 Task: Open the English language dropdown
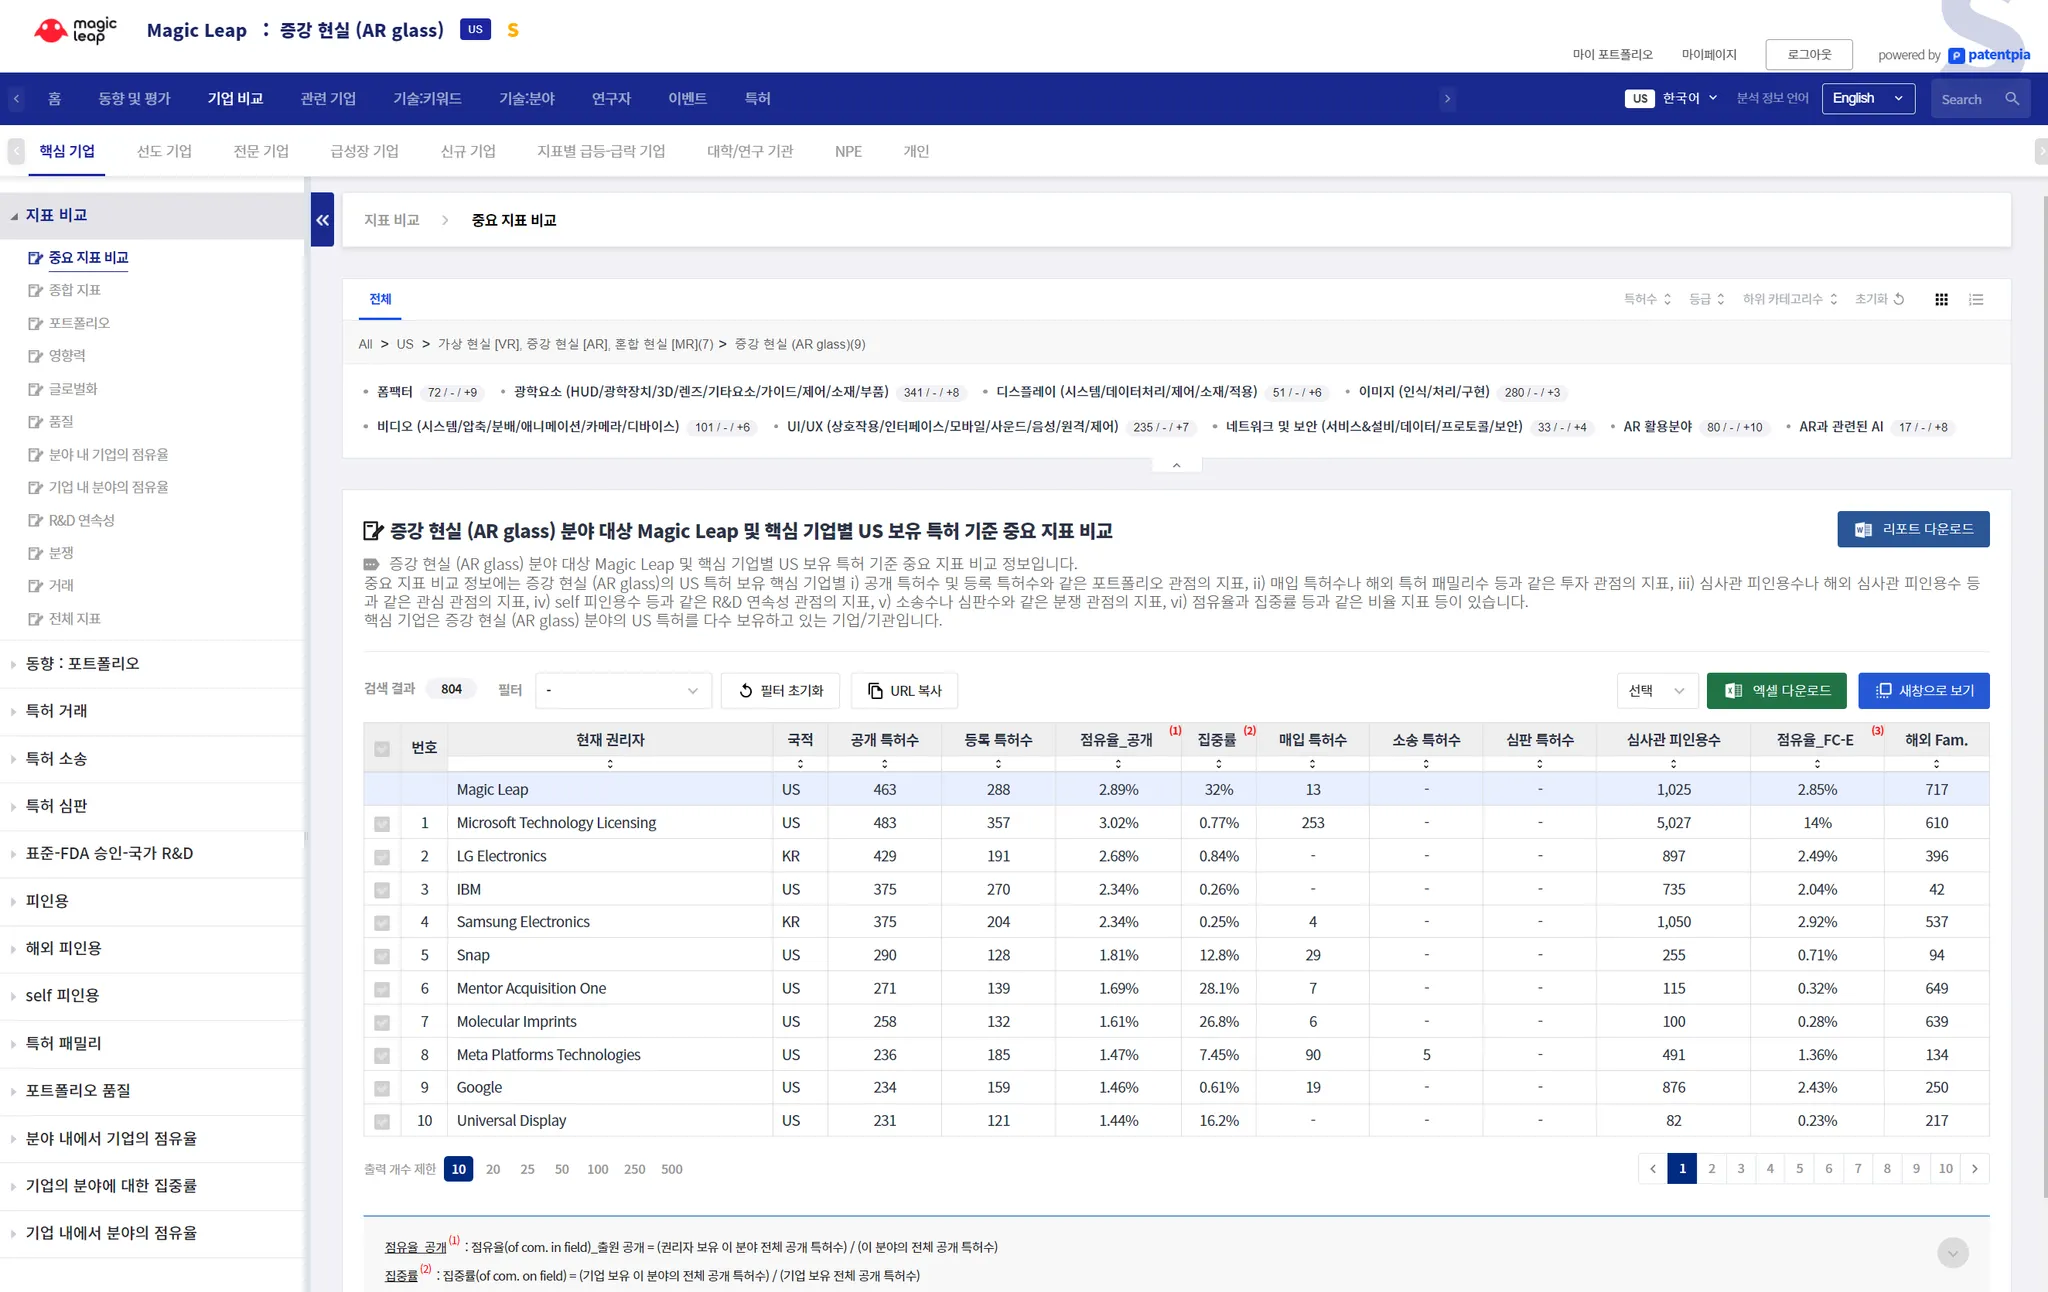[x=1867, y=99]
